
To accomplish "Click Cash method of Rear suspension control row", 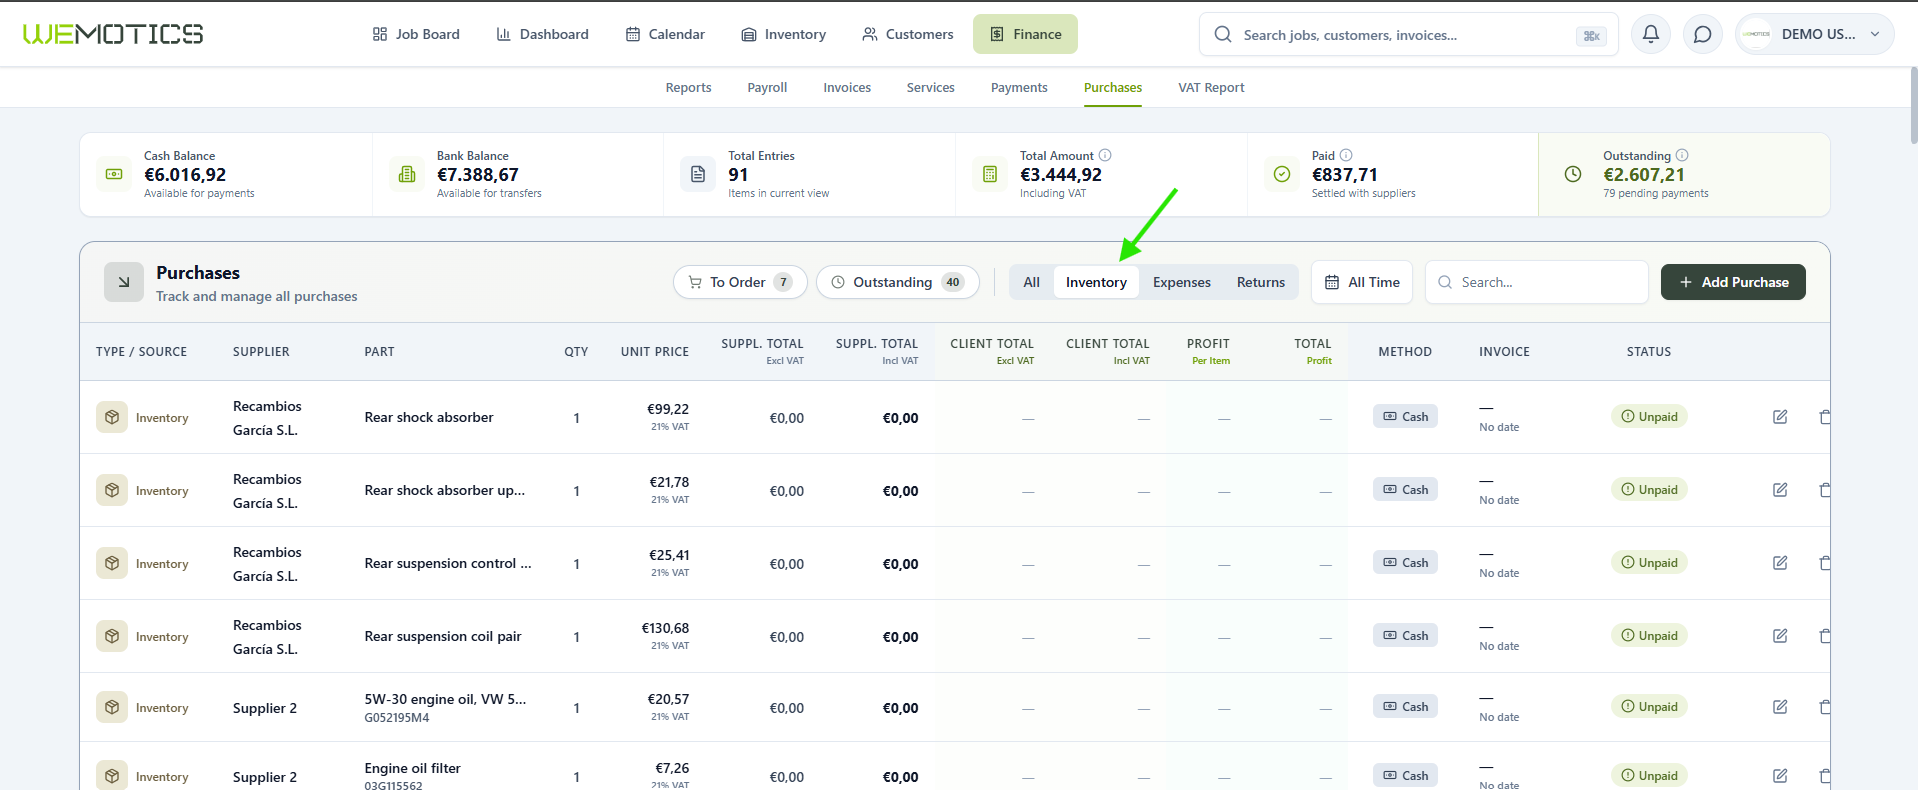I will pos(1405,563).
